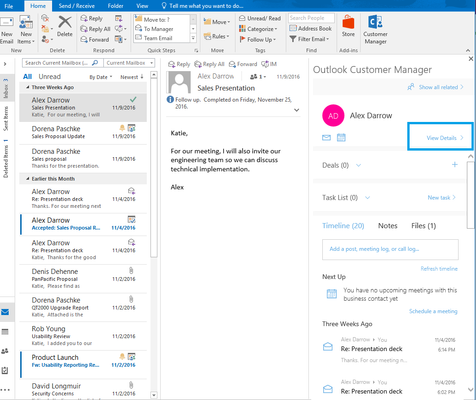Image resolution: width=476 pixels, height=400 pixels.
Task: Open the Rules dropdown
Action: 216,36
